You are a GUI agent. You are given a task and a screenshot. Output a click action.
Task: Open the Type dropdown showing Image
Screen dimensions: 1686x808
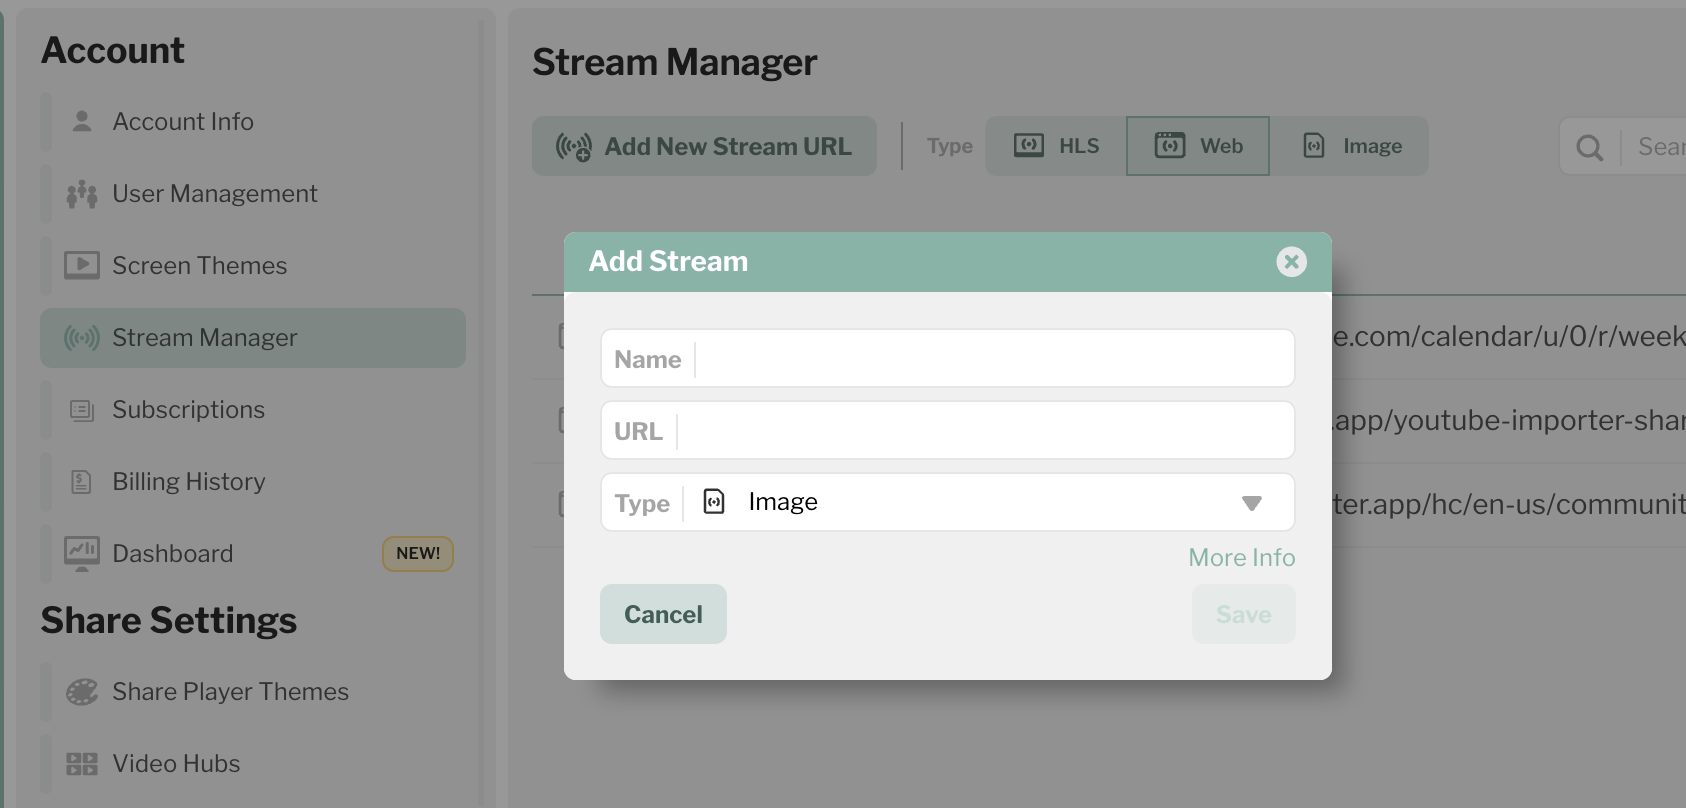coord(948,502)
